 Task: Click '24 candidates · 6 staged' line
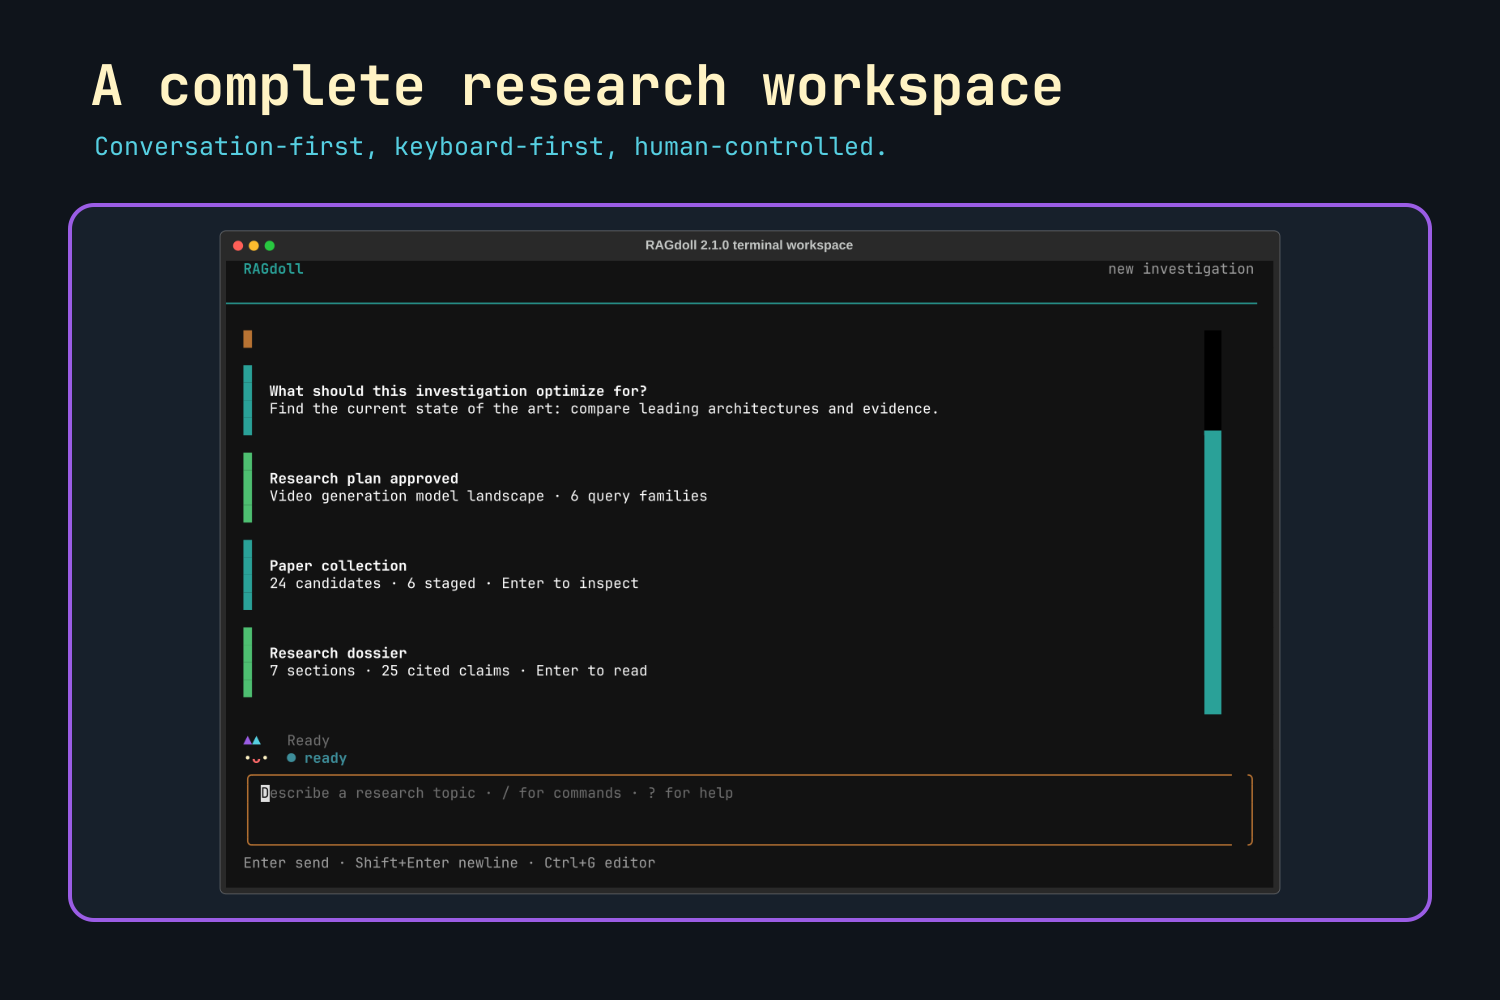[454, 584]
